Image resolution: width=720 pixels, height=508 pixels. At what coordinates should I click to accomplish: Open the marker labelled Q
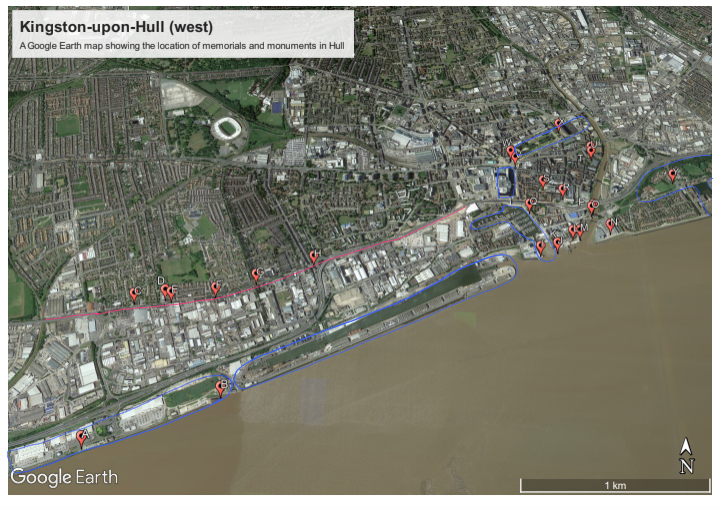click(529, 204)
